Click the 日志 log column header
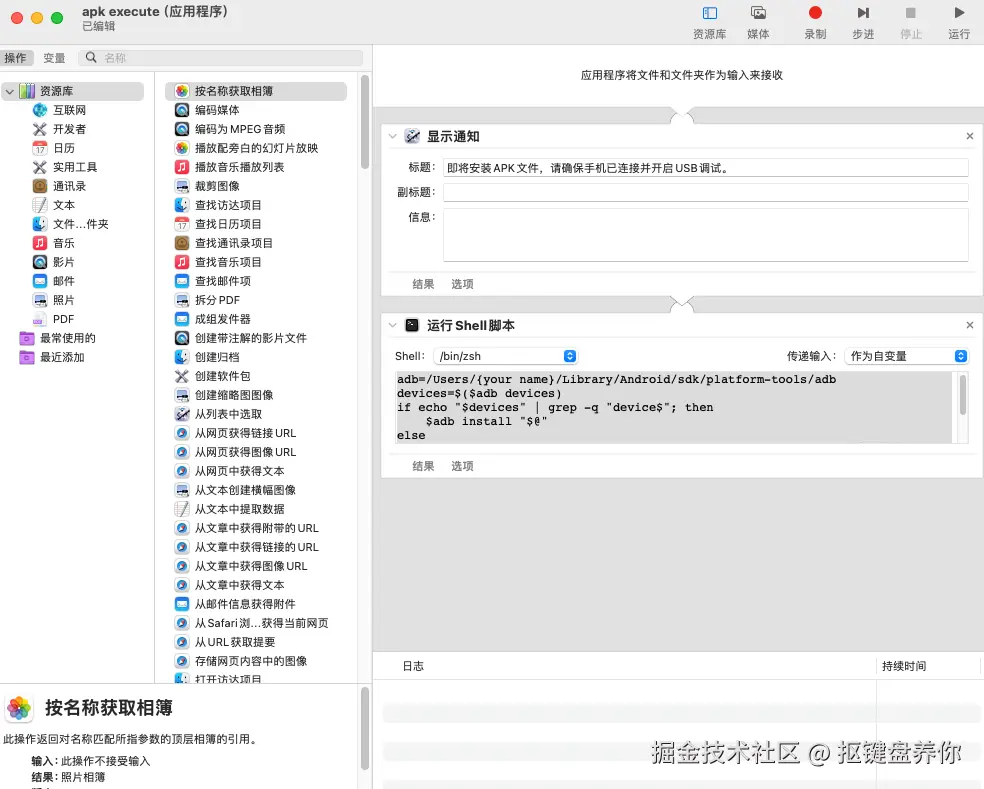Viewport: 984px width, 789px height. pyautogui.click(x=413, y=666)
